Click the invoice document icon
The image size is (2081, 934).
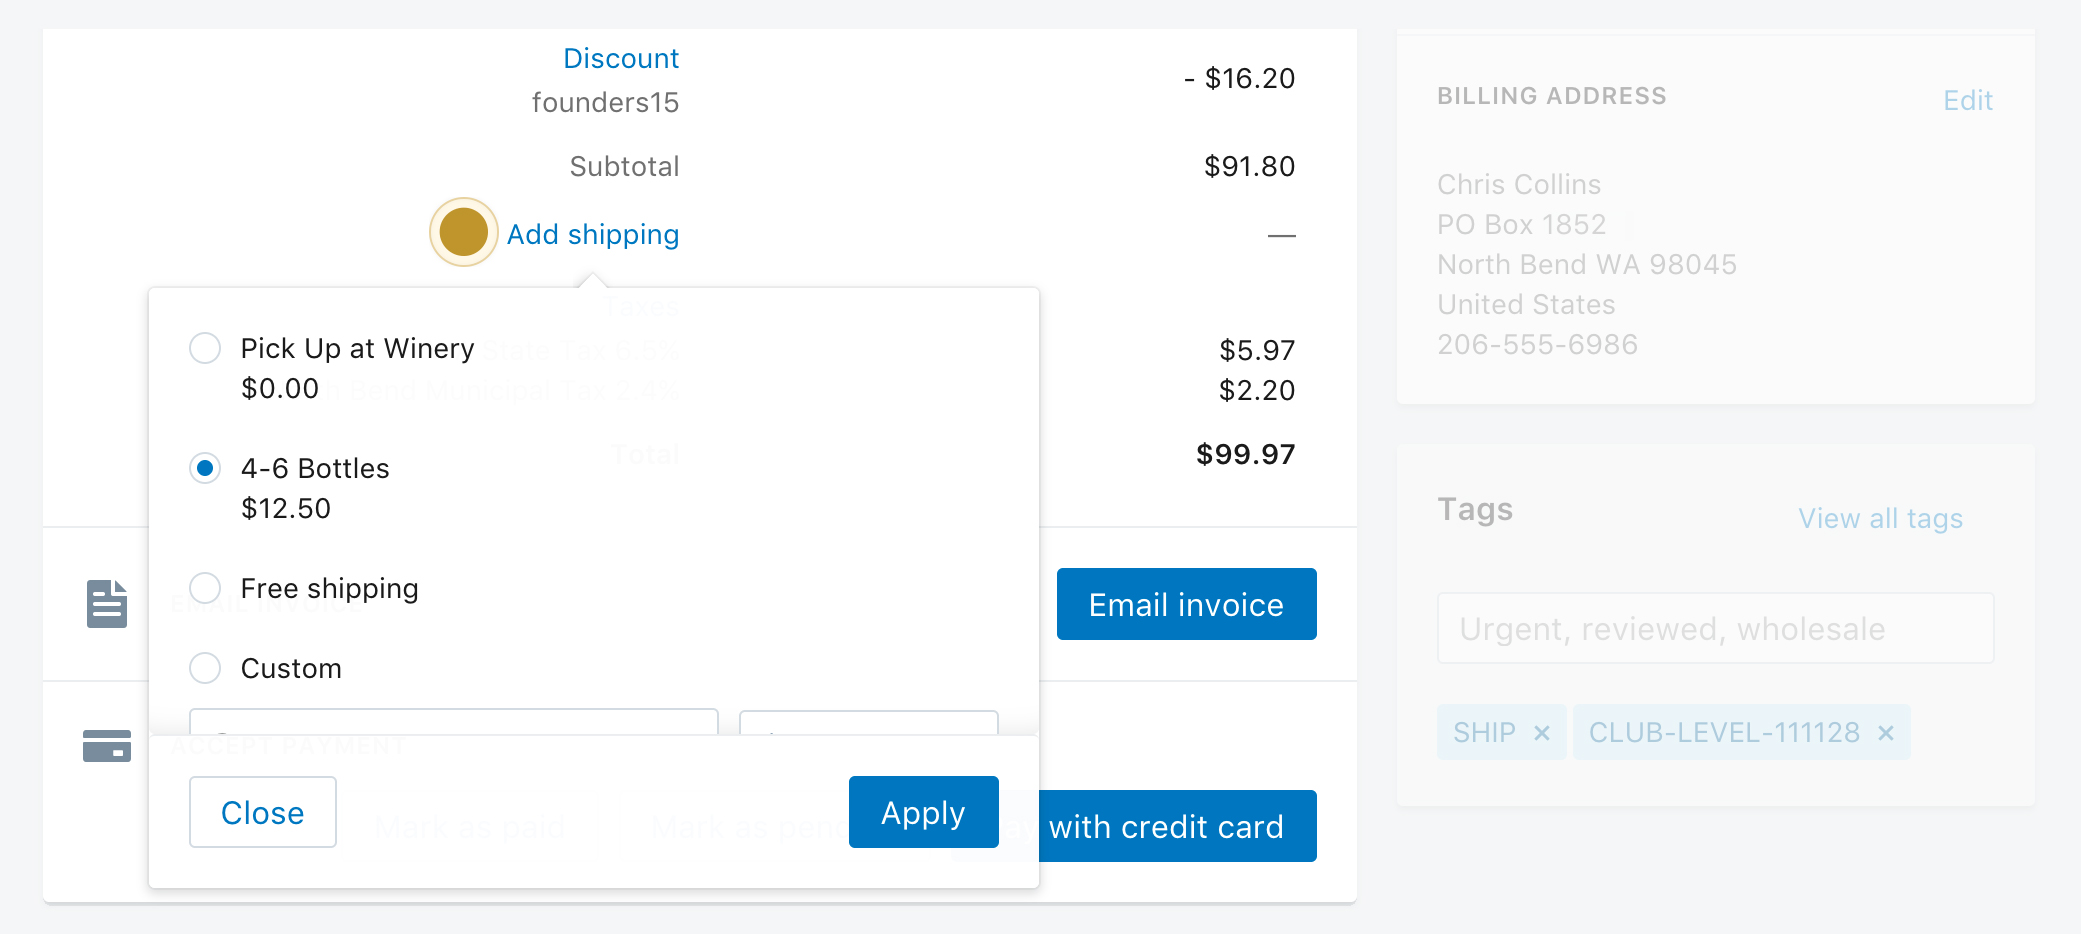click(107, 604)
